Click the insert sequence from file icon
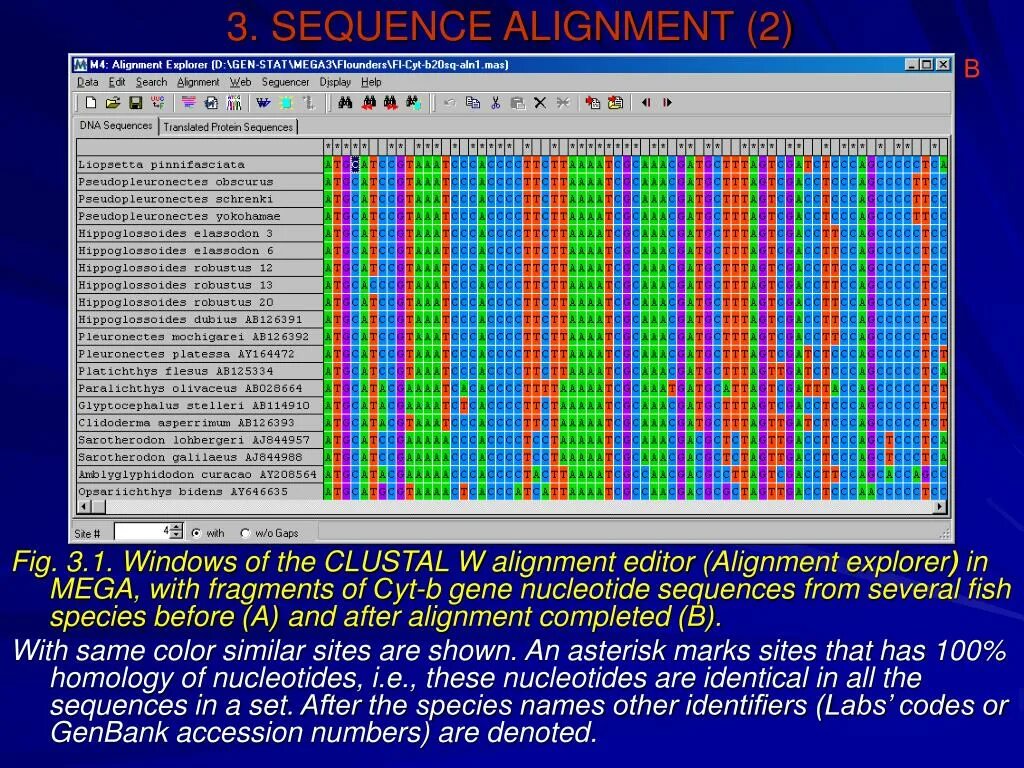 click(615, 103)
